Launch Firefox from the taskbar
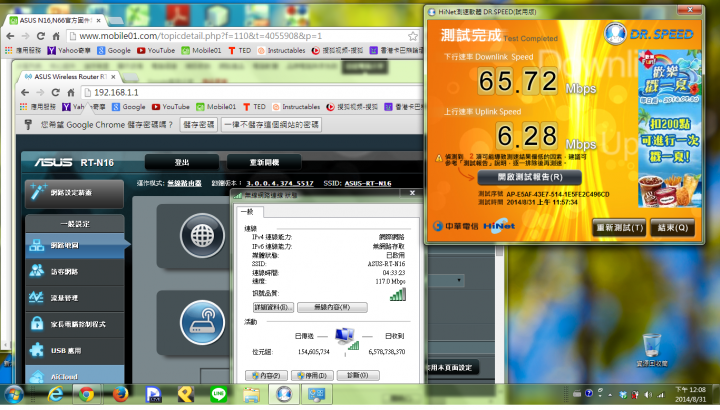This screenshot has height=410, width=720. [120, 394]
